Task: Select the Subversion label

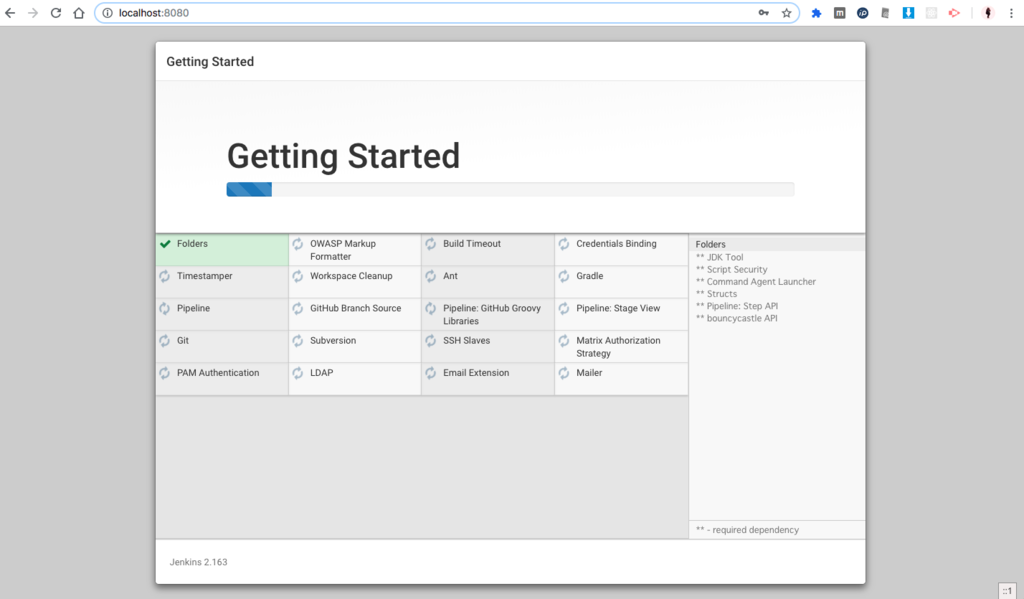Action: click(x=333, y=340)
